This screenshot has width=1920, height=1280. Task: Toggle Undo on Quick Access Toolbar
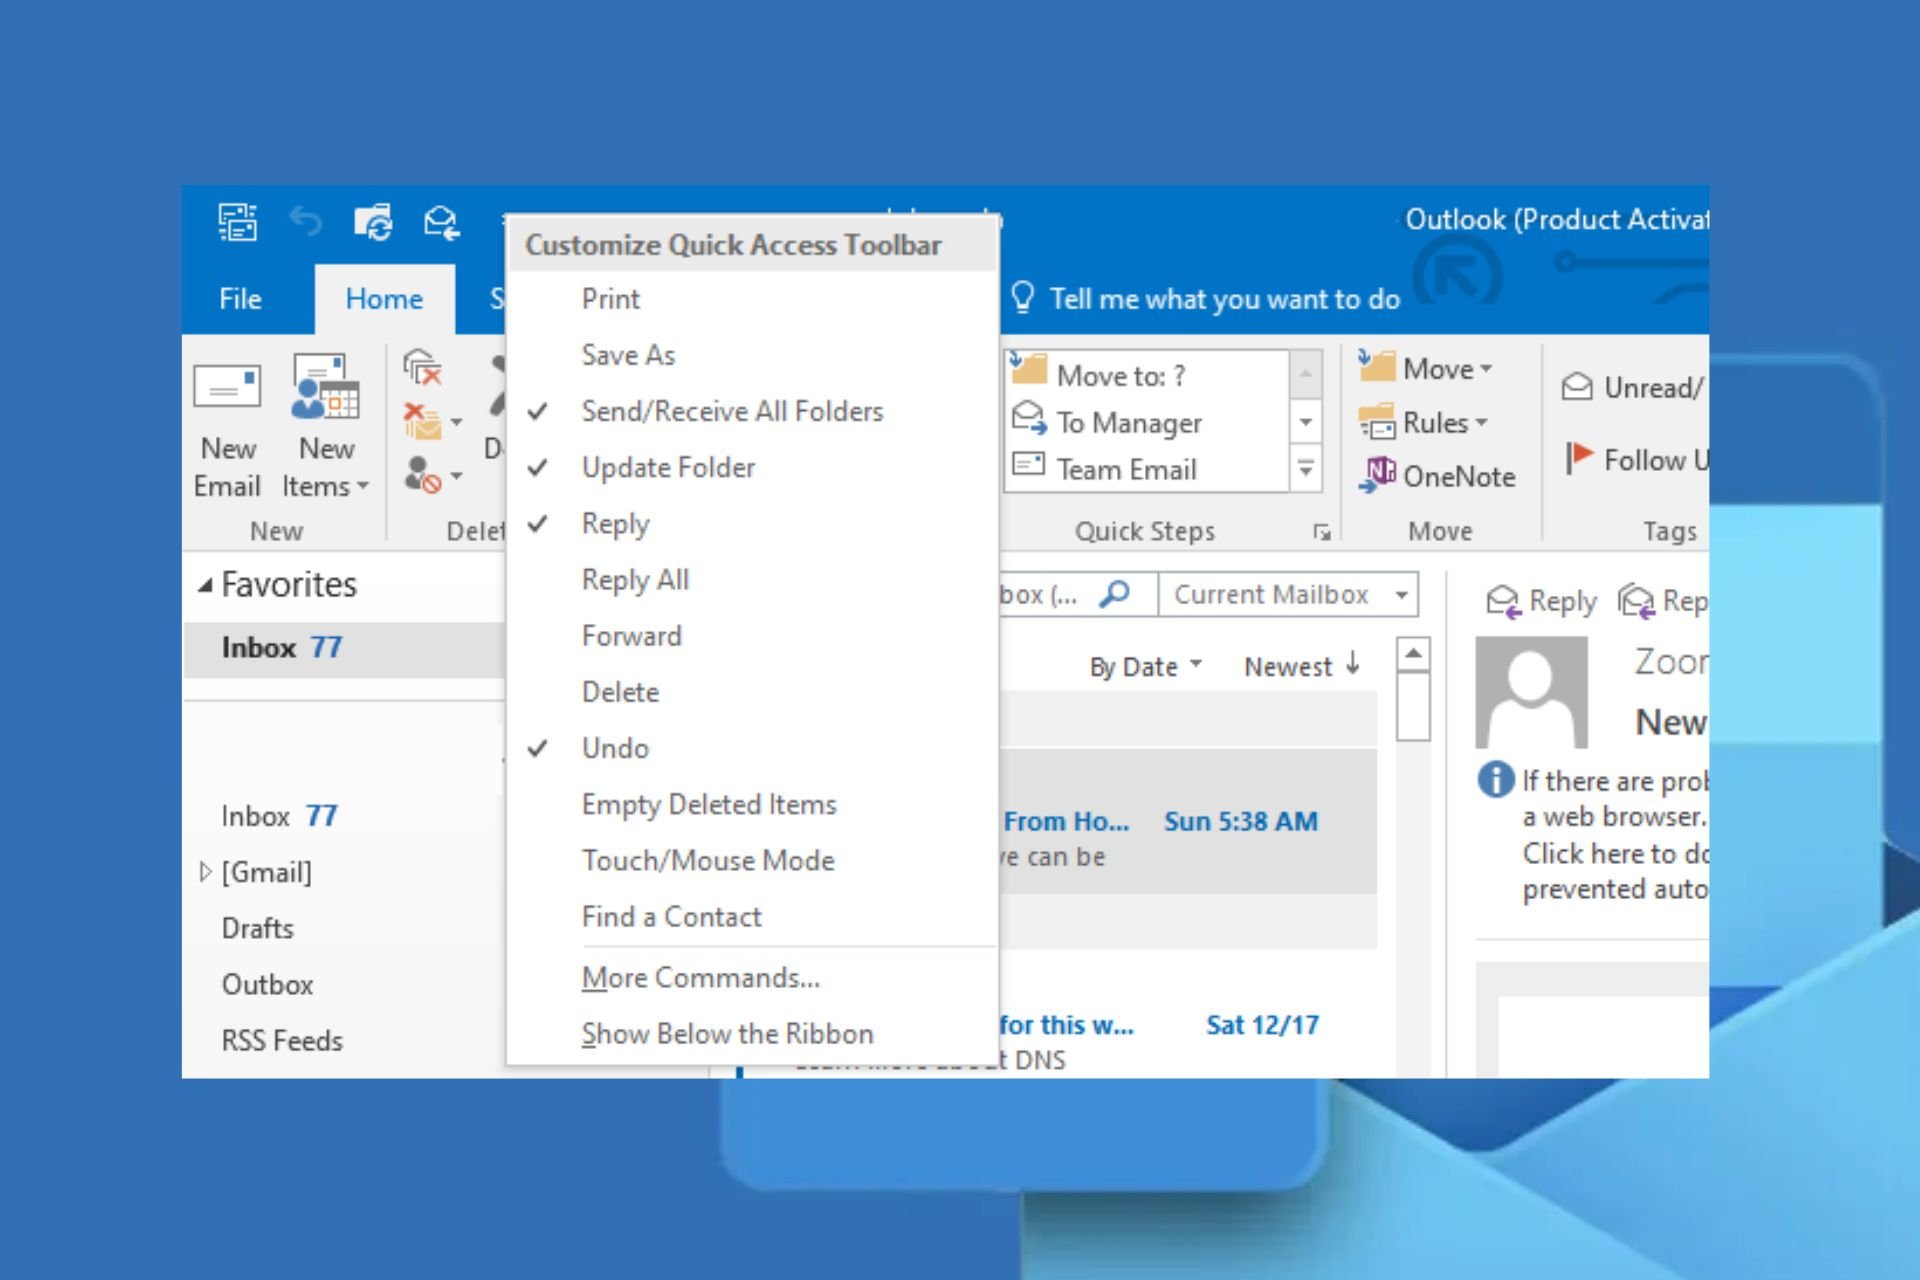pyautogui.click(x=616, y=747)
